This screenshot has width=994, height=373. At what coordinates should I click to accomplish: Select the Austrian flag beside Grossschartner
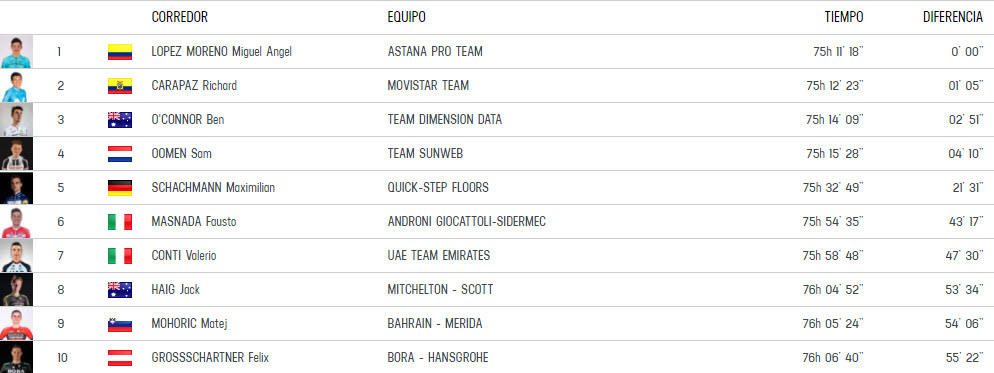[x=120, y=358]
